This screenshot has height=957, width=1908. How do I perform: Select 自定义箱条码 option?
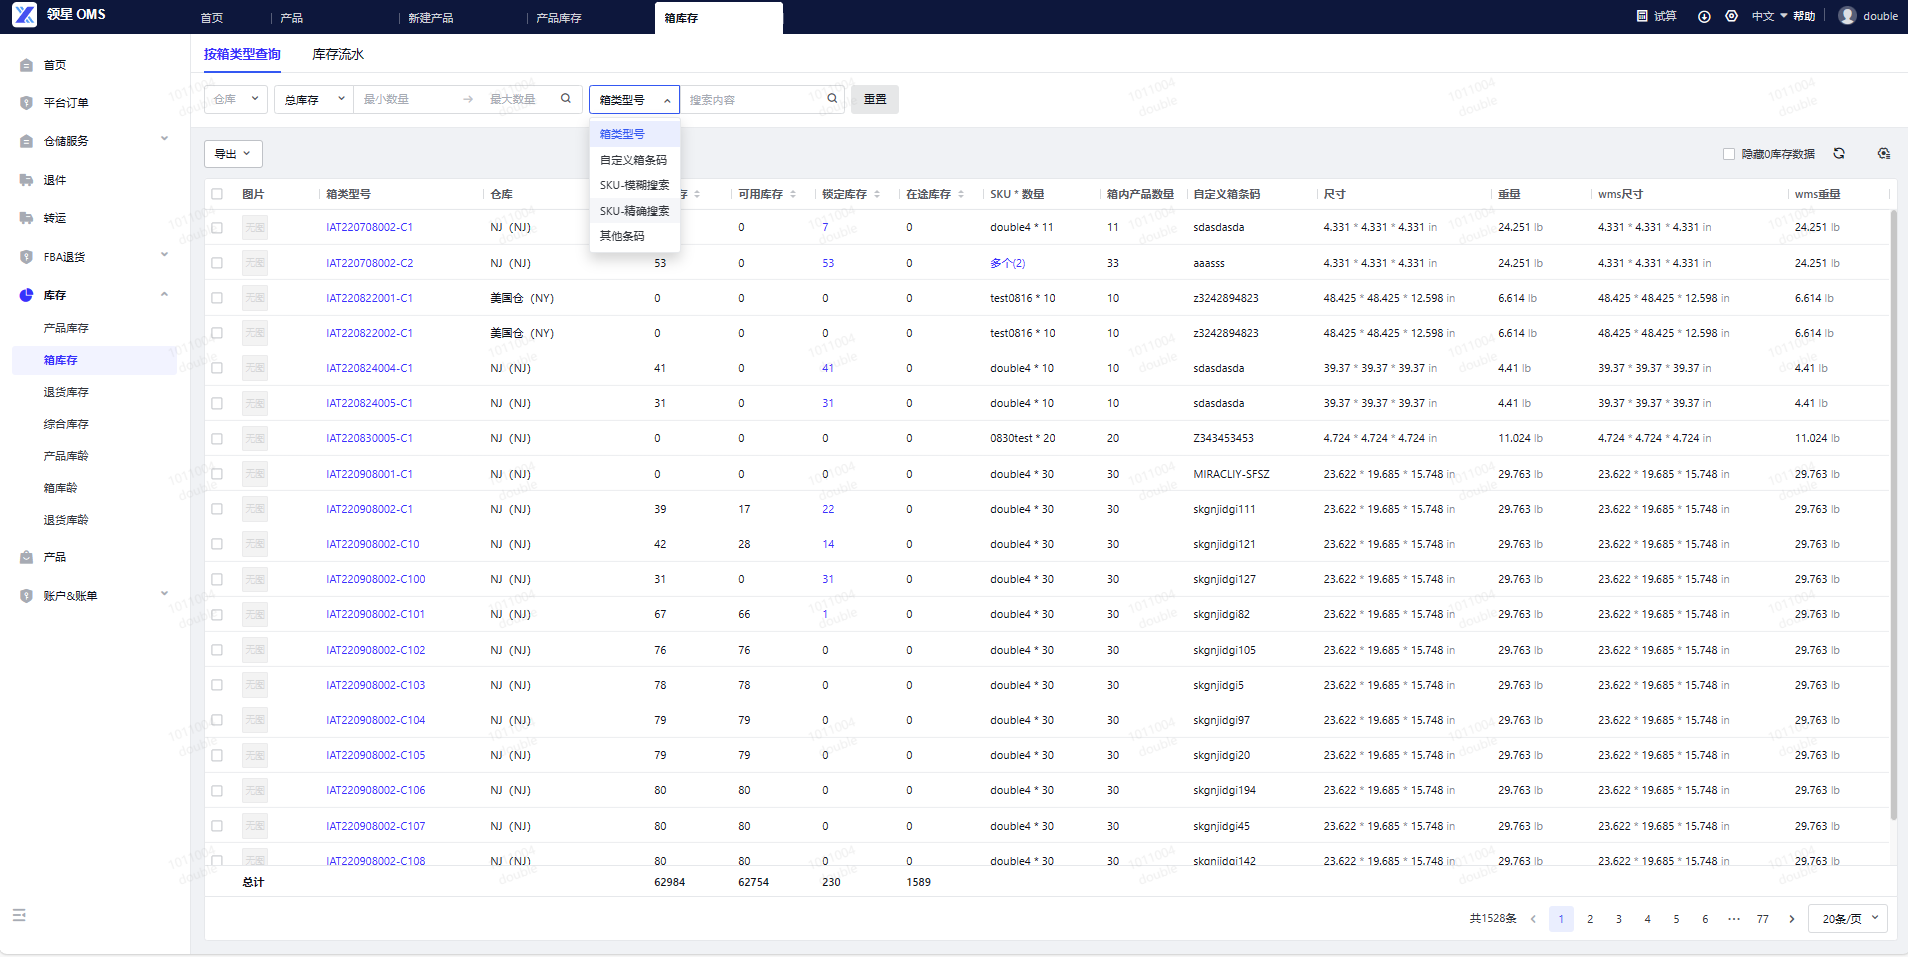pos(634,160)
